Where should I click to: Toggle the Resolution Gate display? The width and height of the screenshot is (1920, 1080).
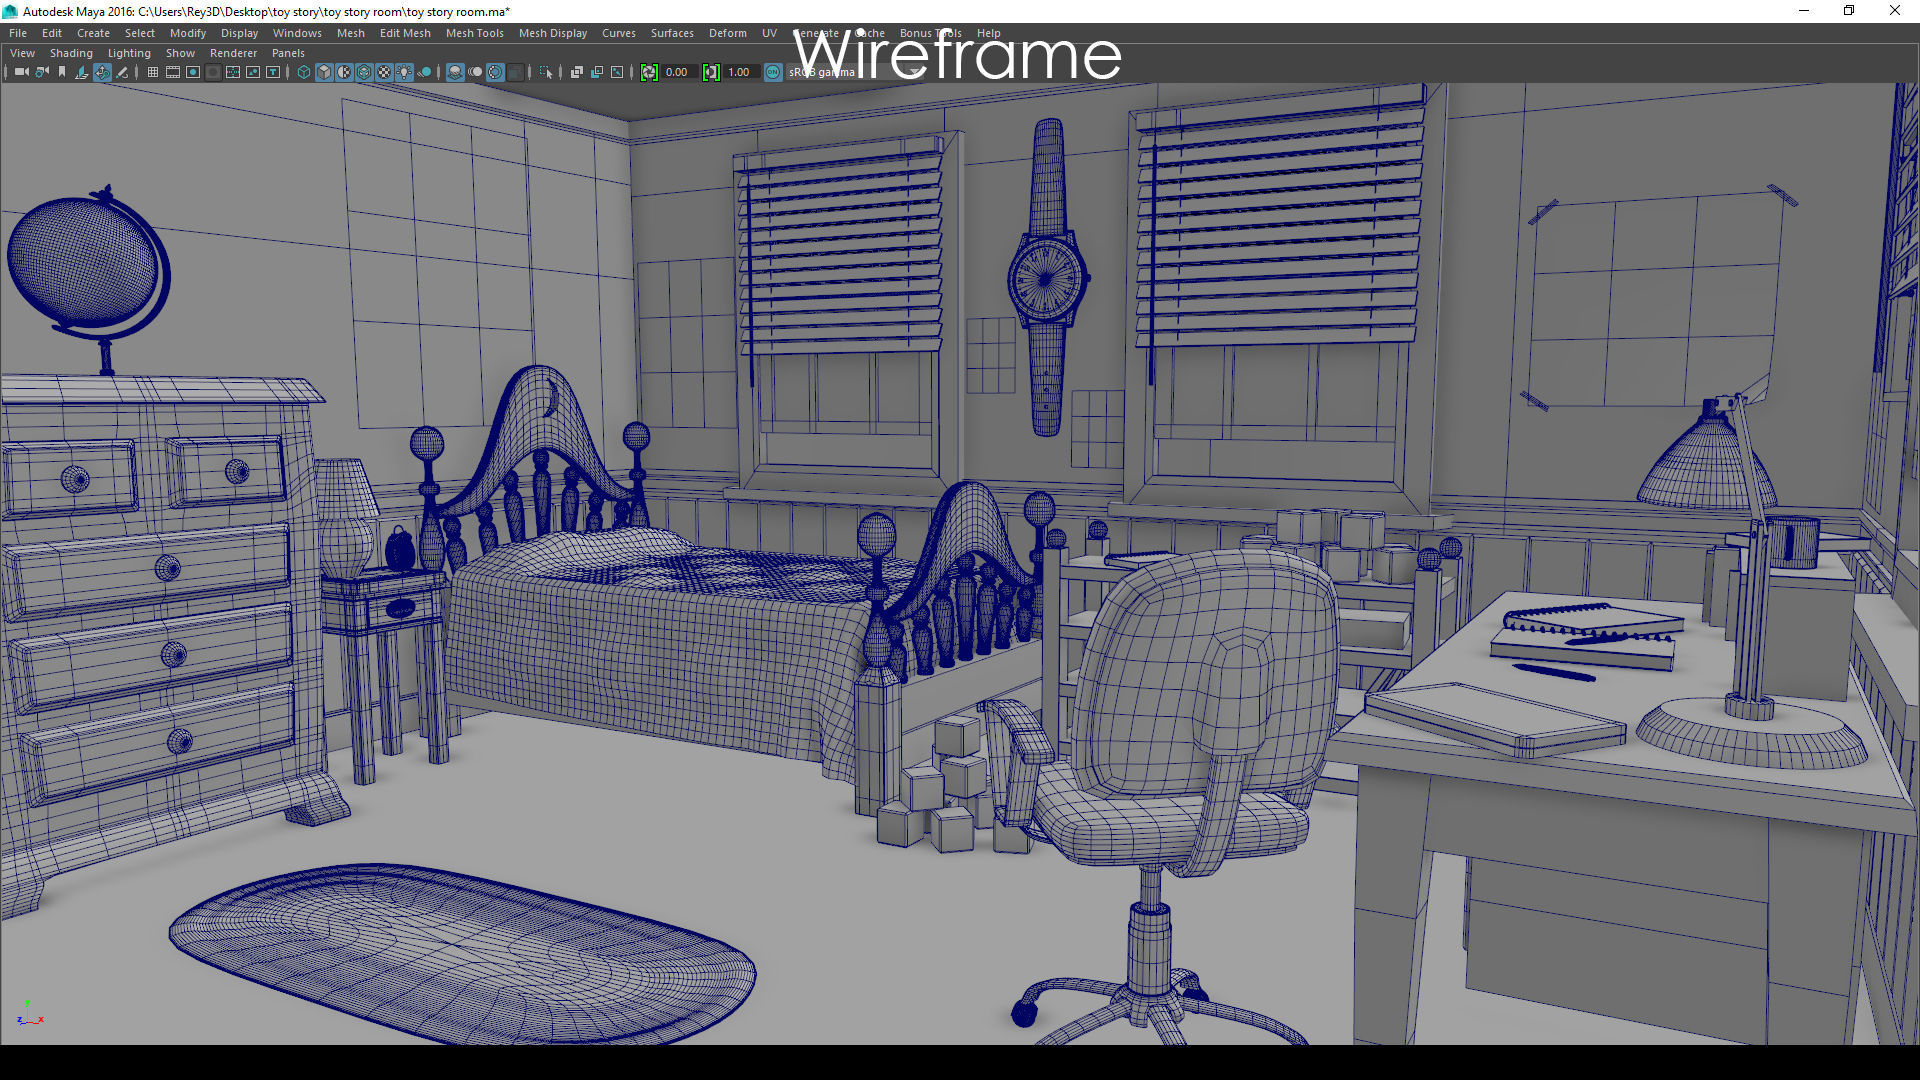tap(193, 72)
